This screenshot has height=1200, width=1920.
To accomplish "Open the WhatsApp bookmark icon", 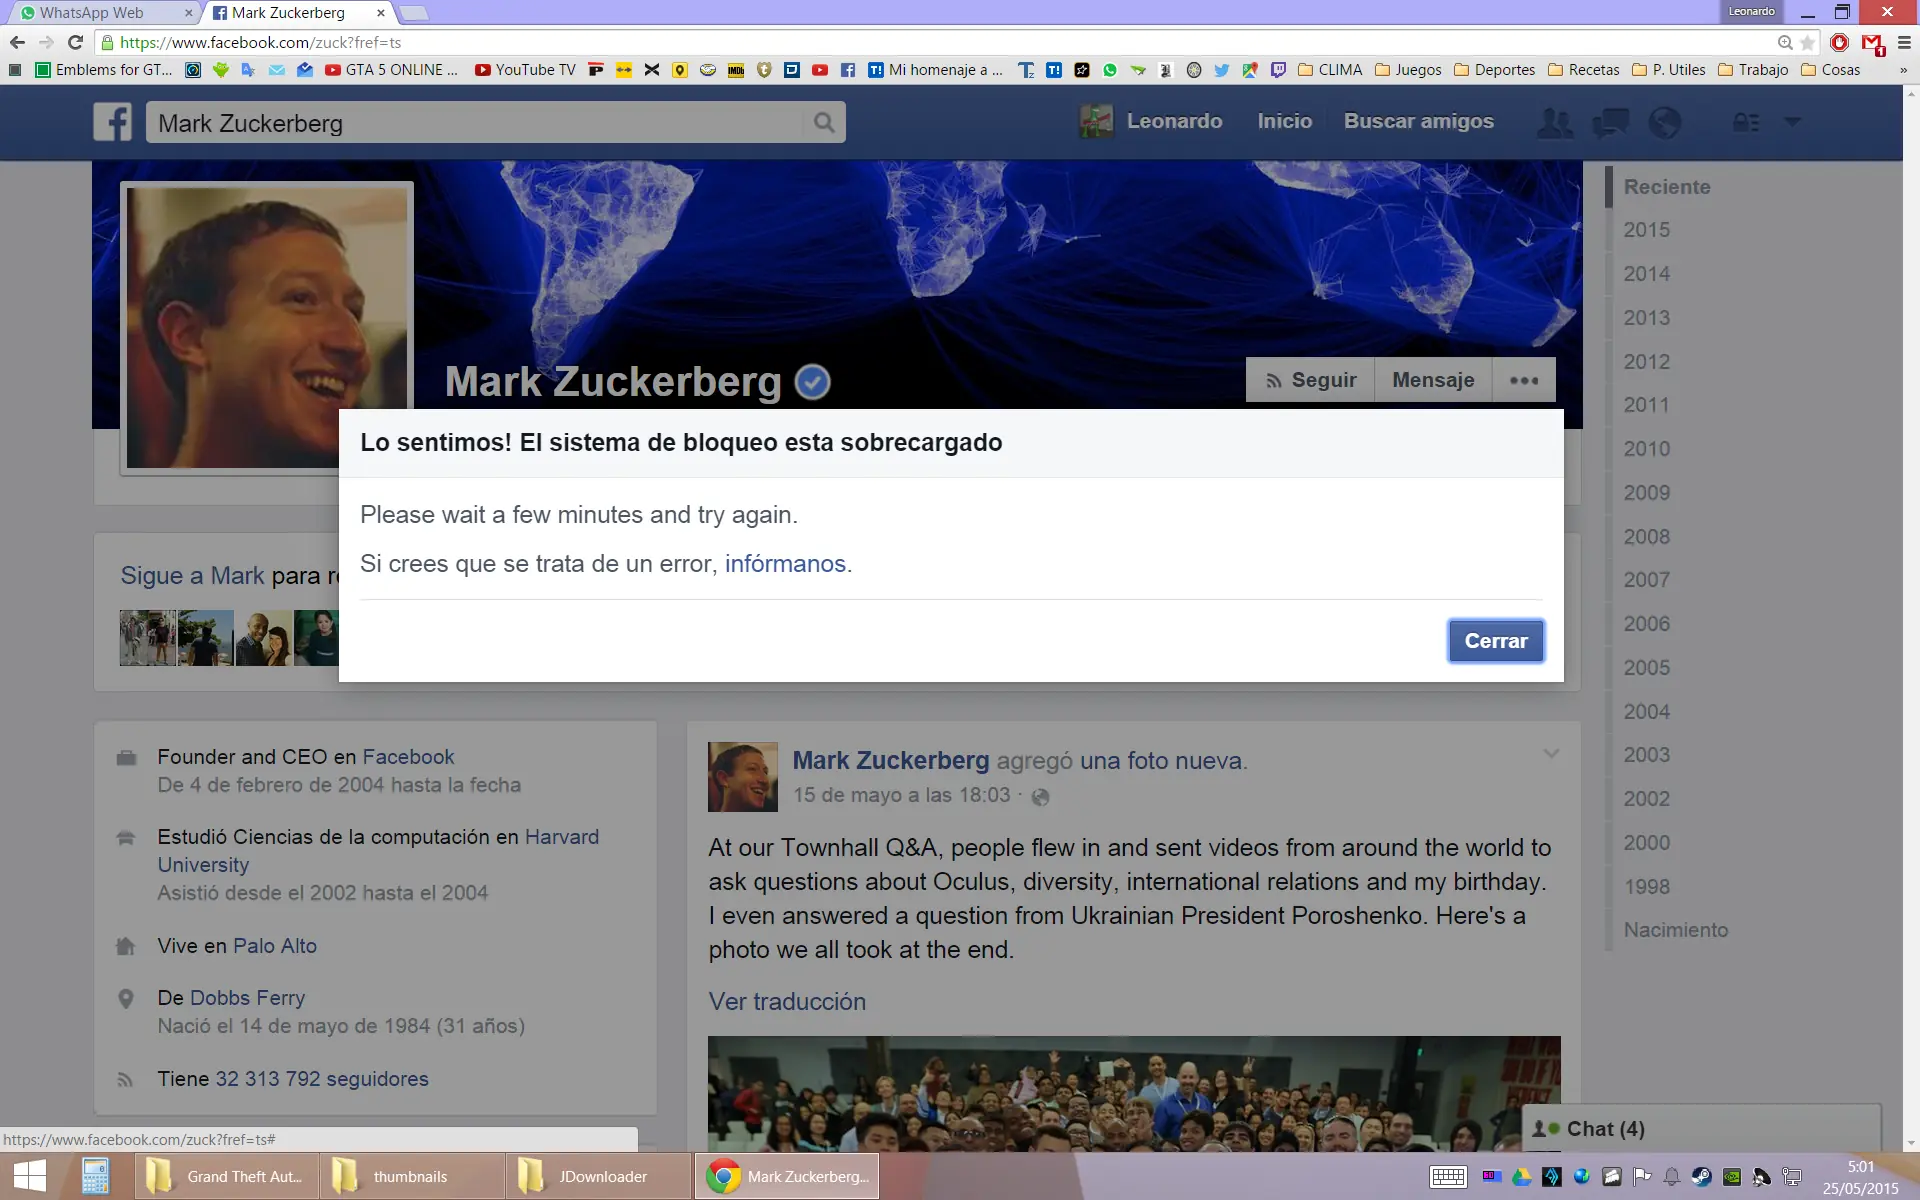I will (x=1108, y=69).
